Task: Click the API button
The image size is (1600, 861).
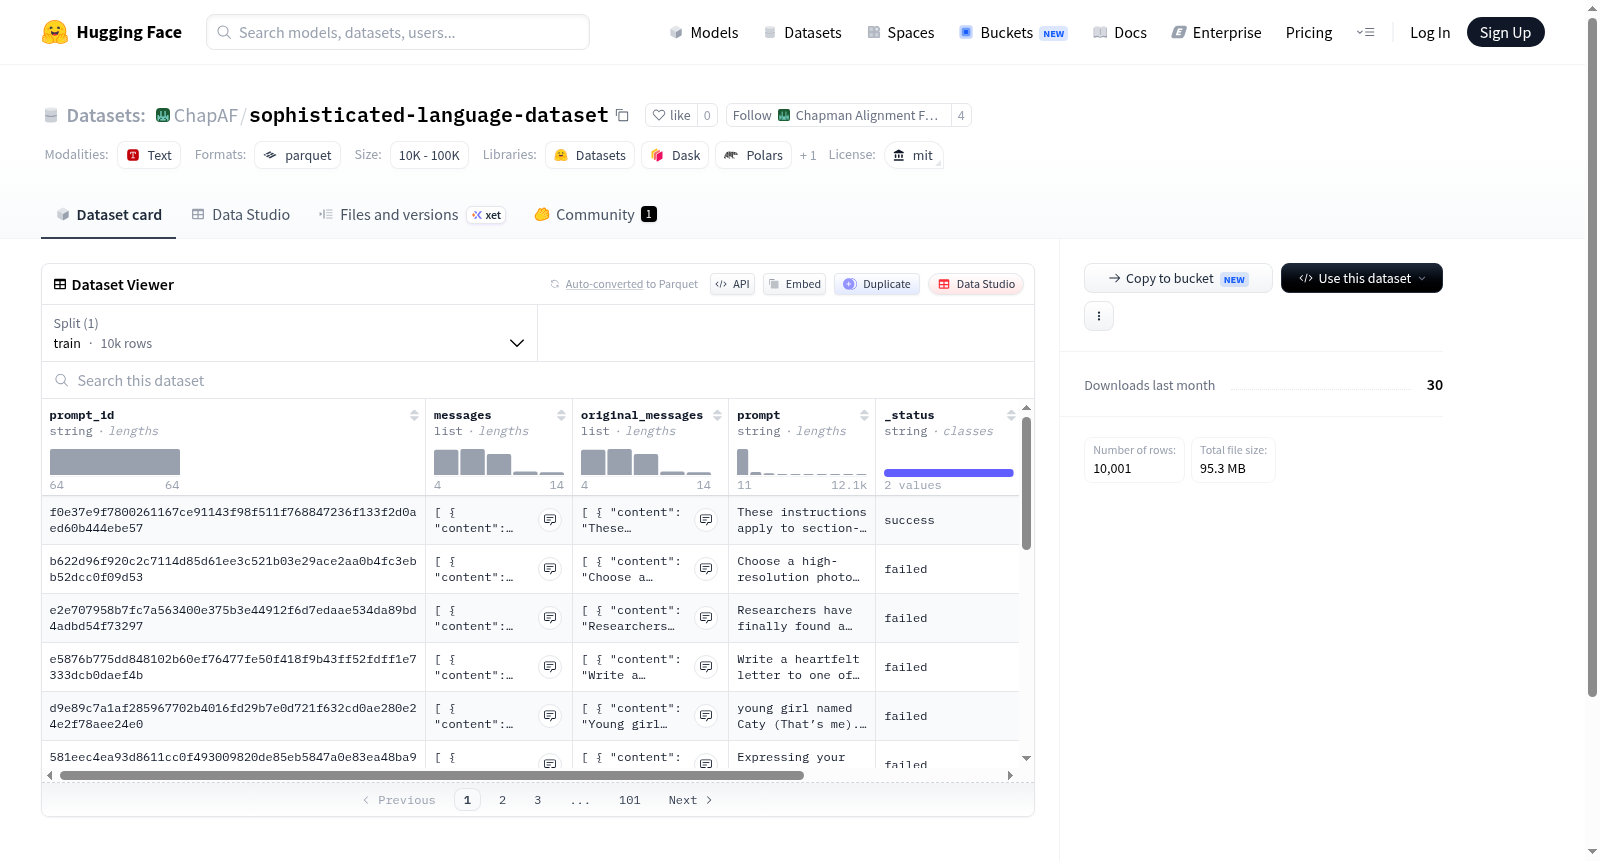Action: [x=732, y=284]
